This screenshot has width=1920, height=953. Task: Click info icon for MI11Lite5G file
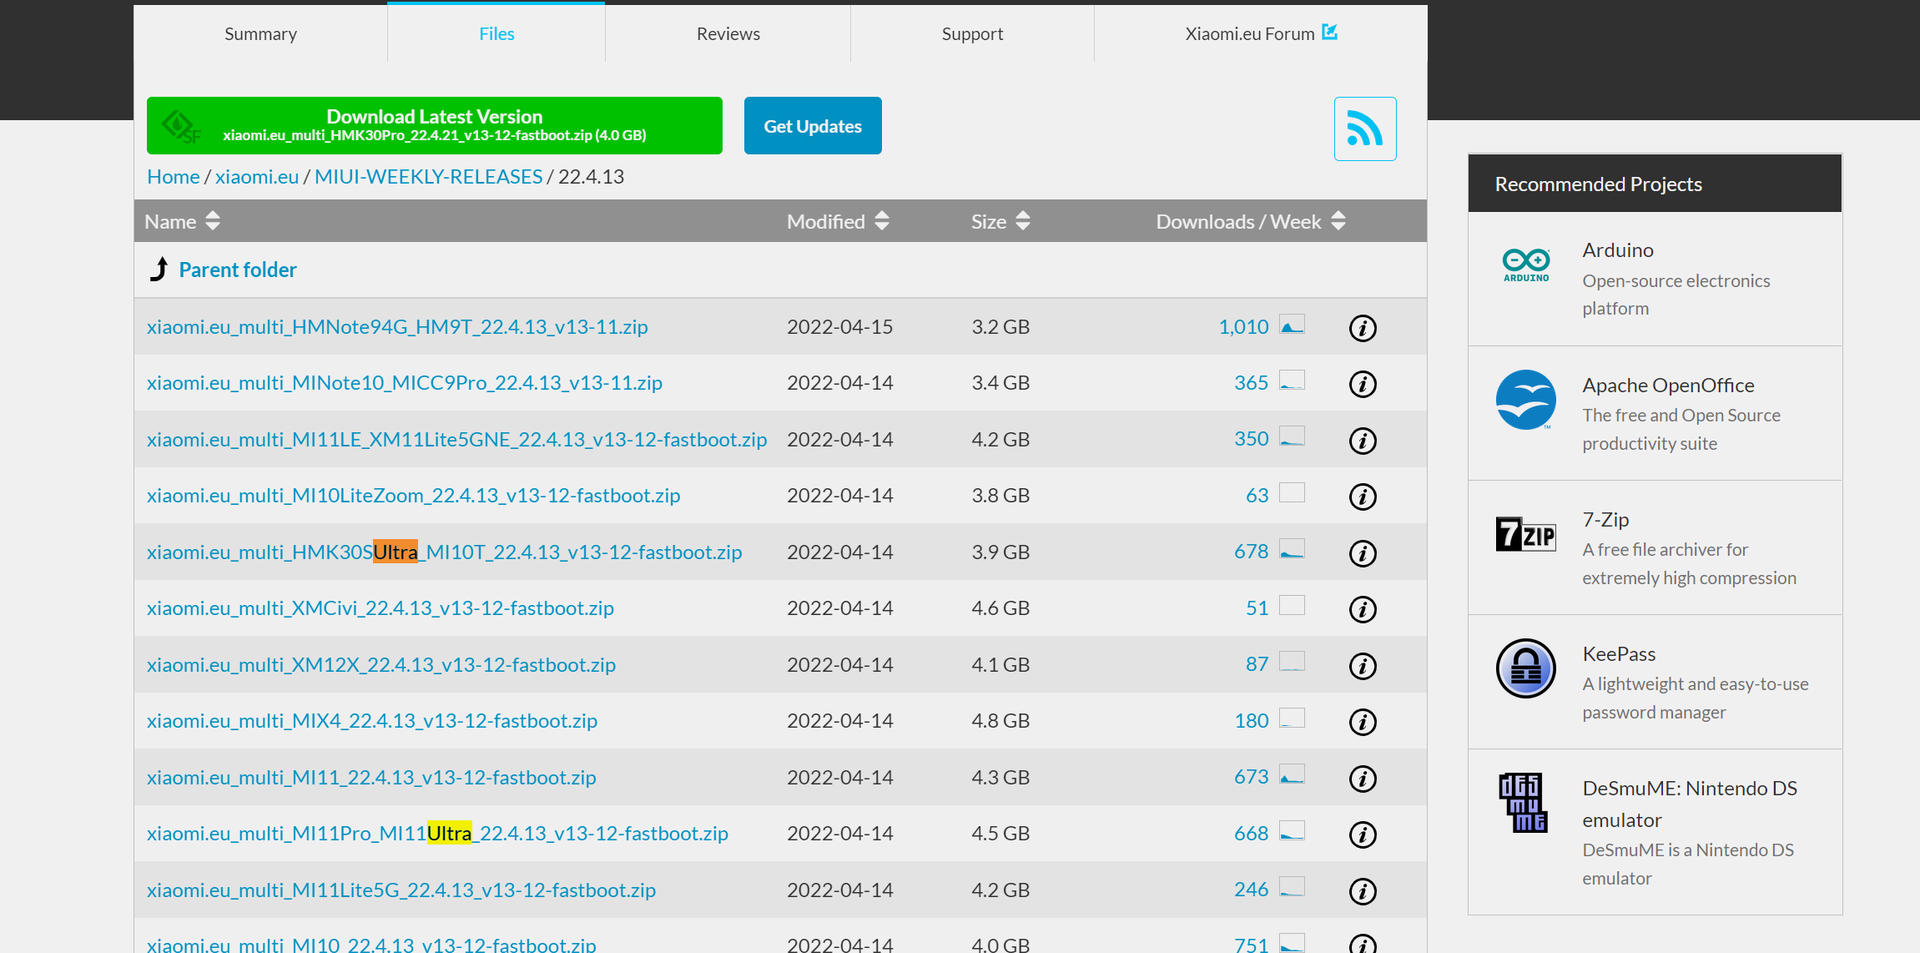(x=1363, y=892)
